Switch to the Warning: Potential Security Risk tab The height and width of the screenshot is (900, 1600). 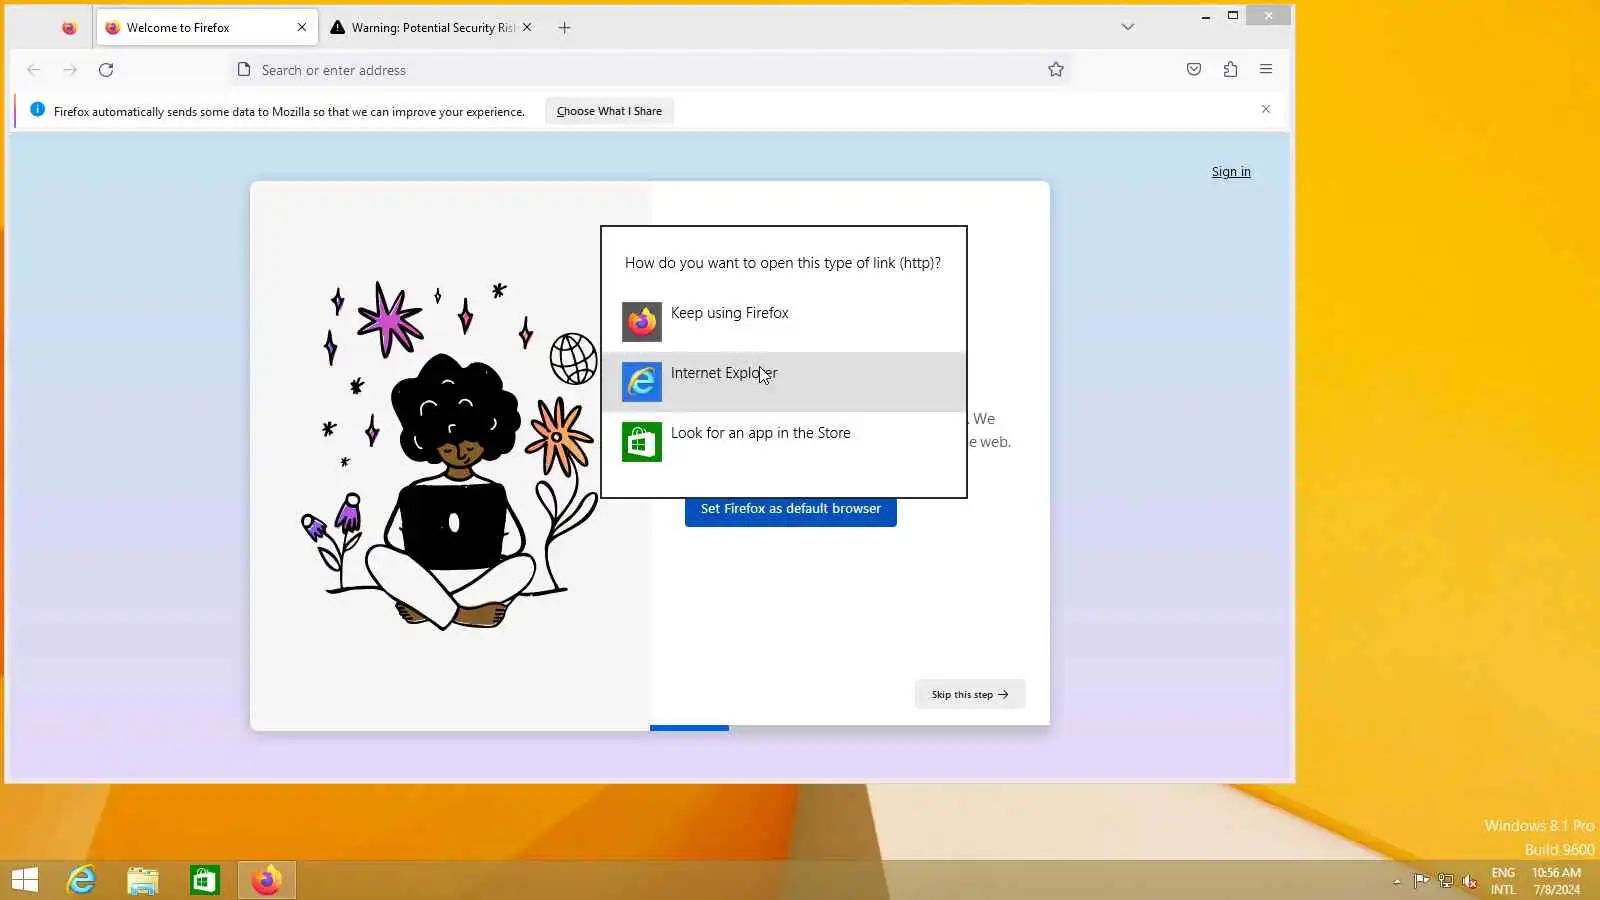(431, 28)
